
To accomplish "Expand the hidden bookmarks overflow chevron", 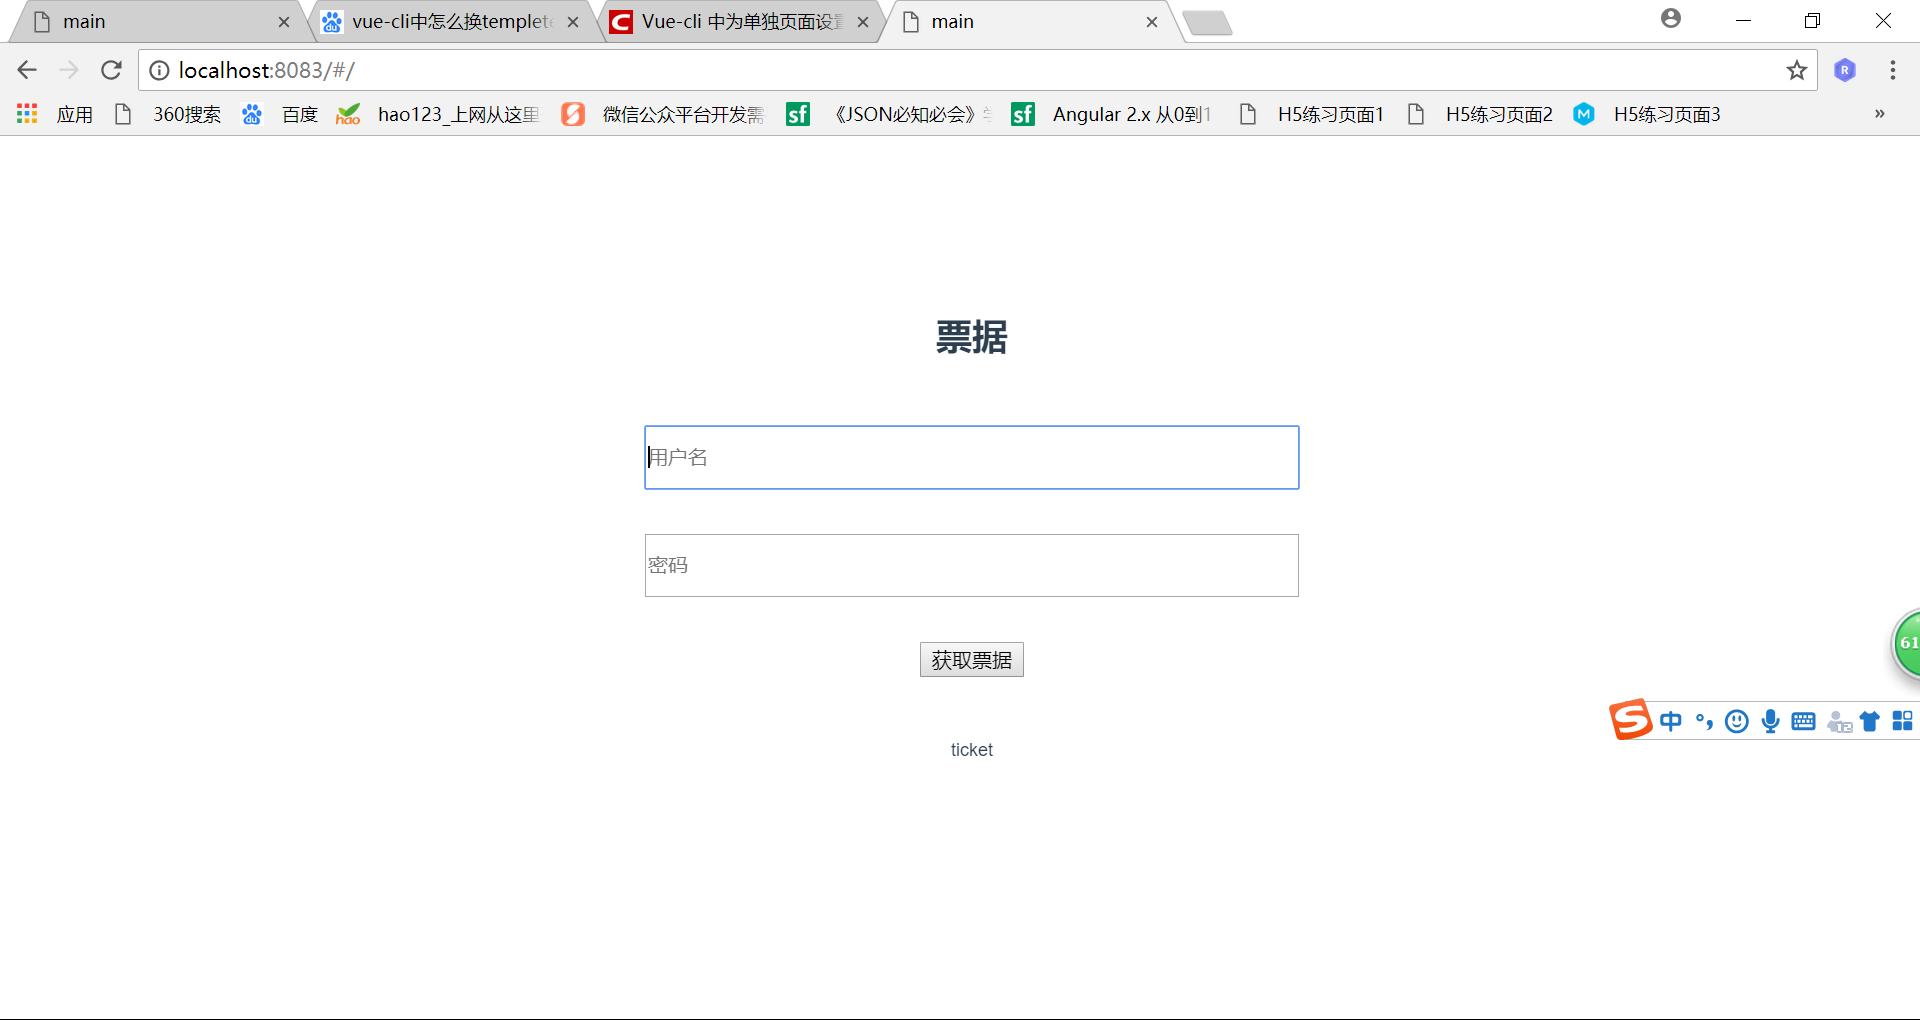I will [x=1879, y=114].
